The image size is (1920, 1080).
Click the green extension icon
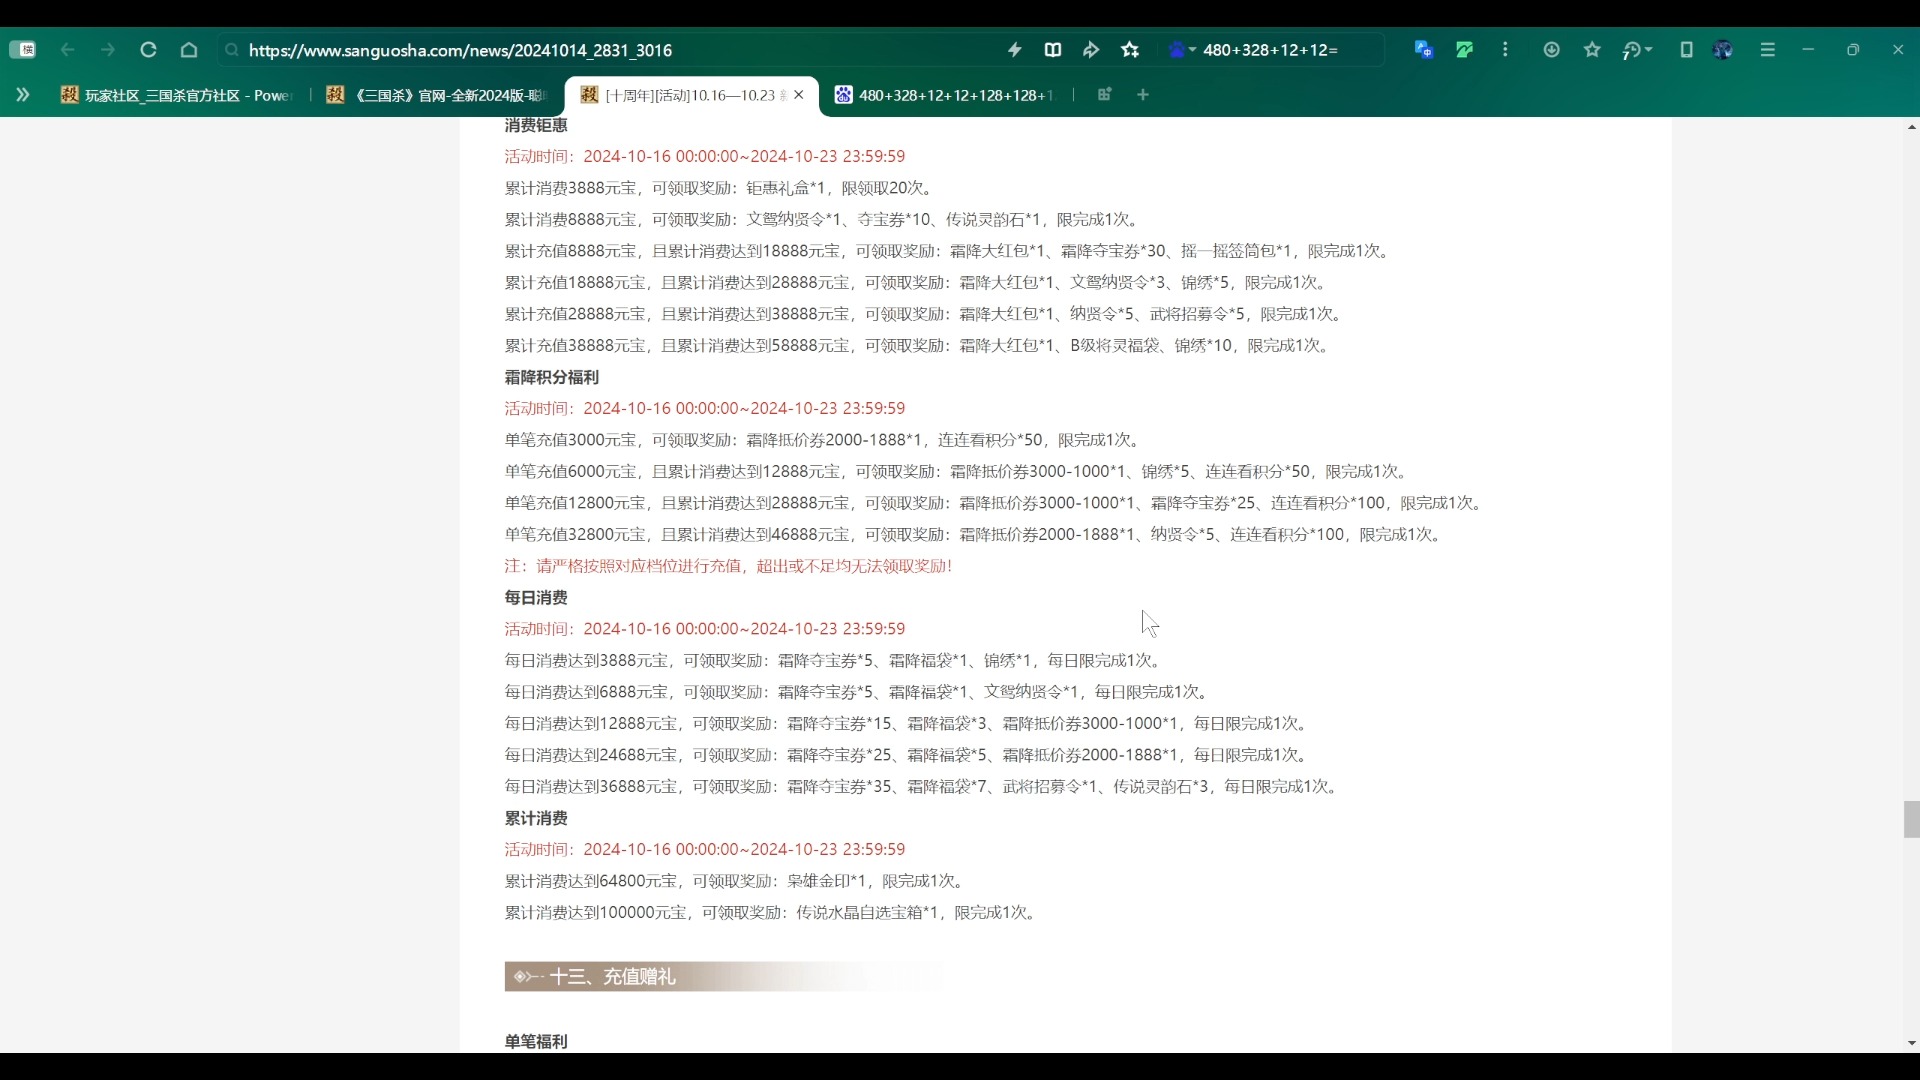1465,50
